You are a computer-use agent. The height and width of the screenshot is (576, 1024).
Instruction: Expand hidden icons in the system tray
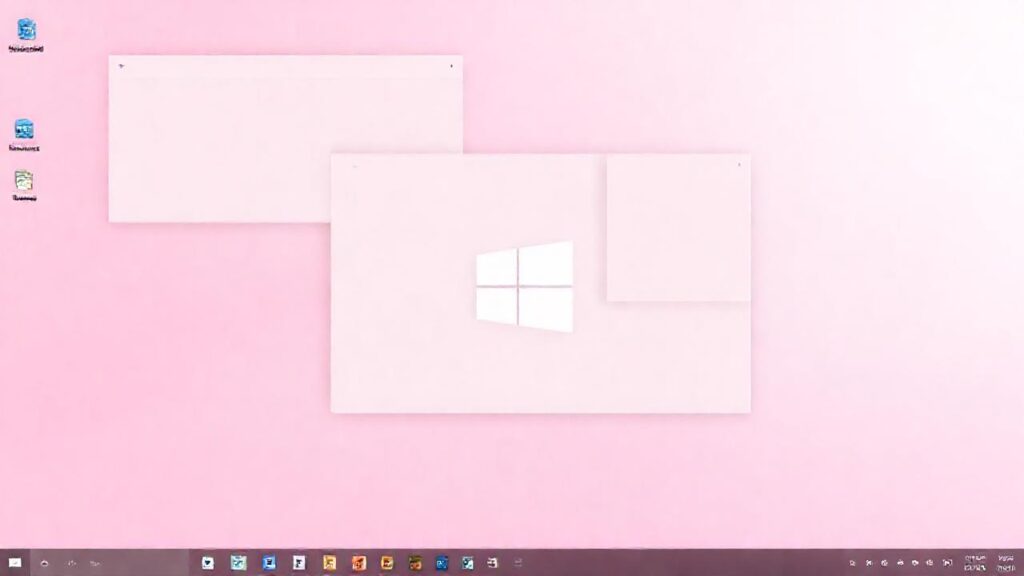(x=852, y=562)
